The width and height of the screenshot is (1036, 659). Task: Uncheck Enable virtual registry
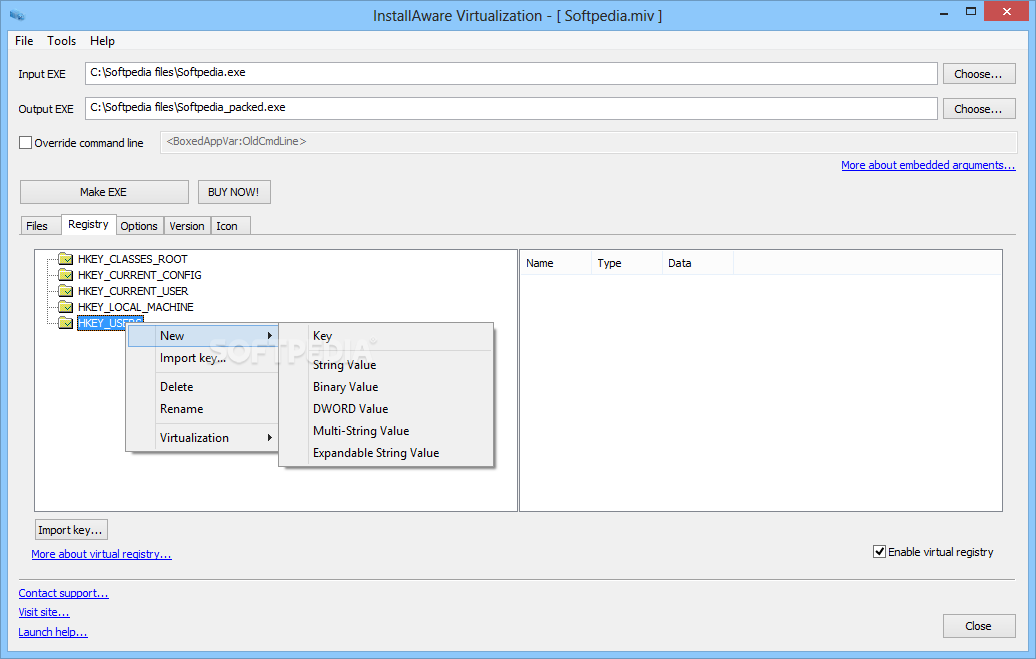[879, 551]
